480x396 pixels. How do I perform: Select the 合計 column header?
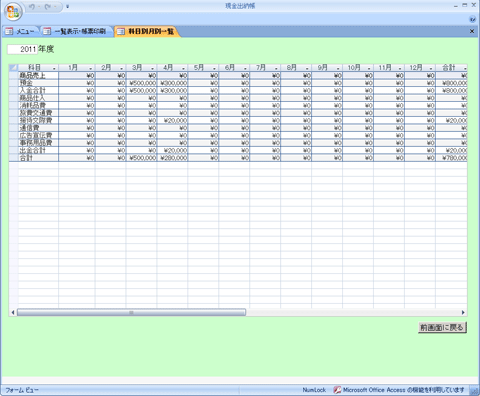point(451,68)
